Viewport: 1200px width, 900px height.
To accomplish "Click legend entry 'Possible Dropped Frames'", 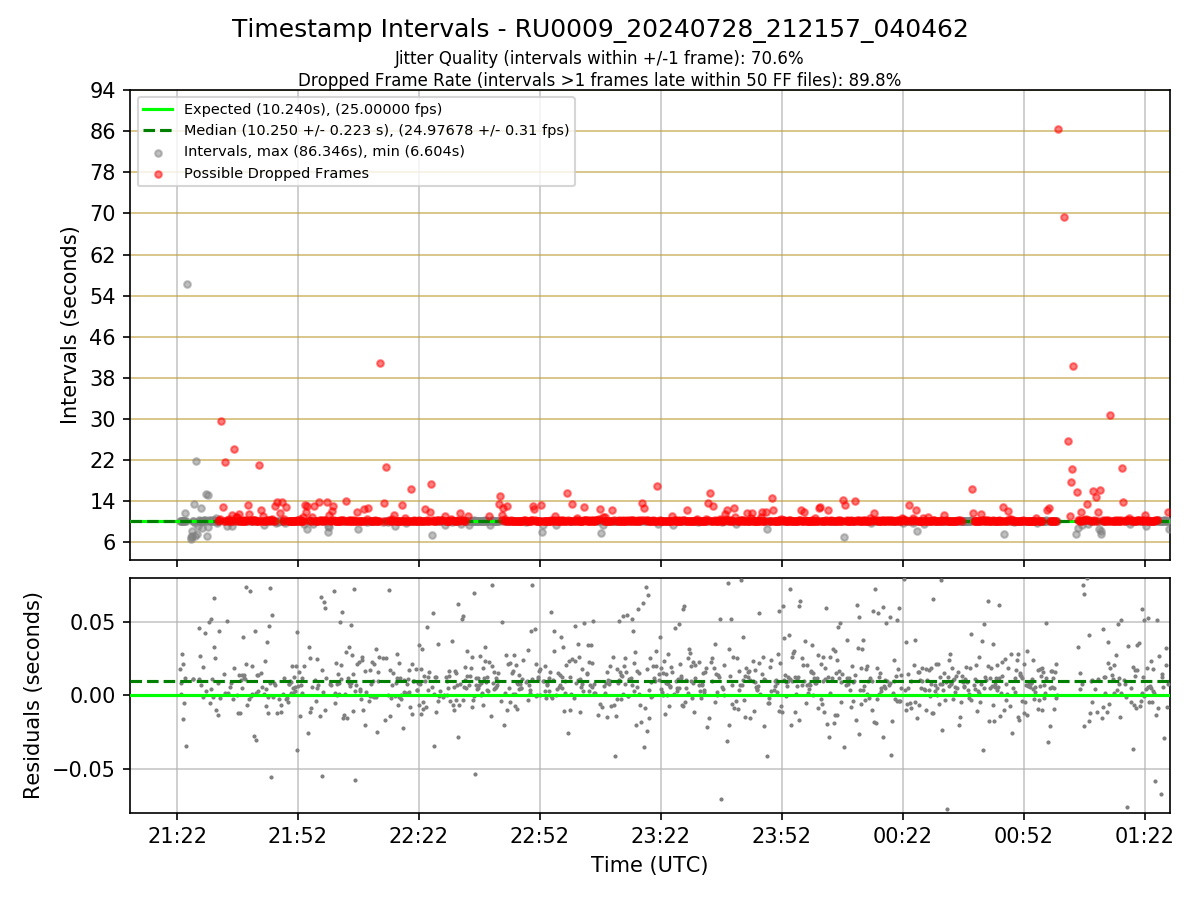I will pyautogui.click(x=276, y=173).
